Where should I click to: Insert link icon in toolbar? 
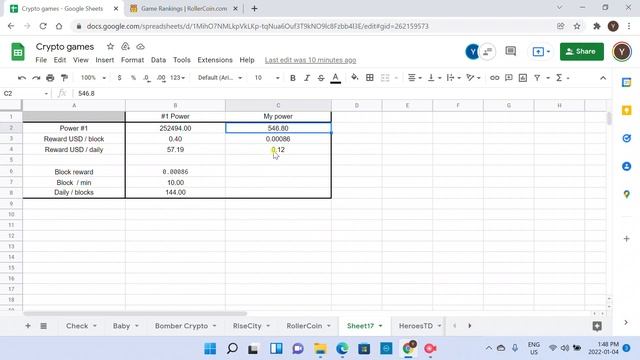494,78
